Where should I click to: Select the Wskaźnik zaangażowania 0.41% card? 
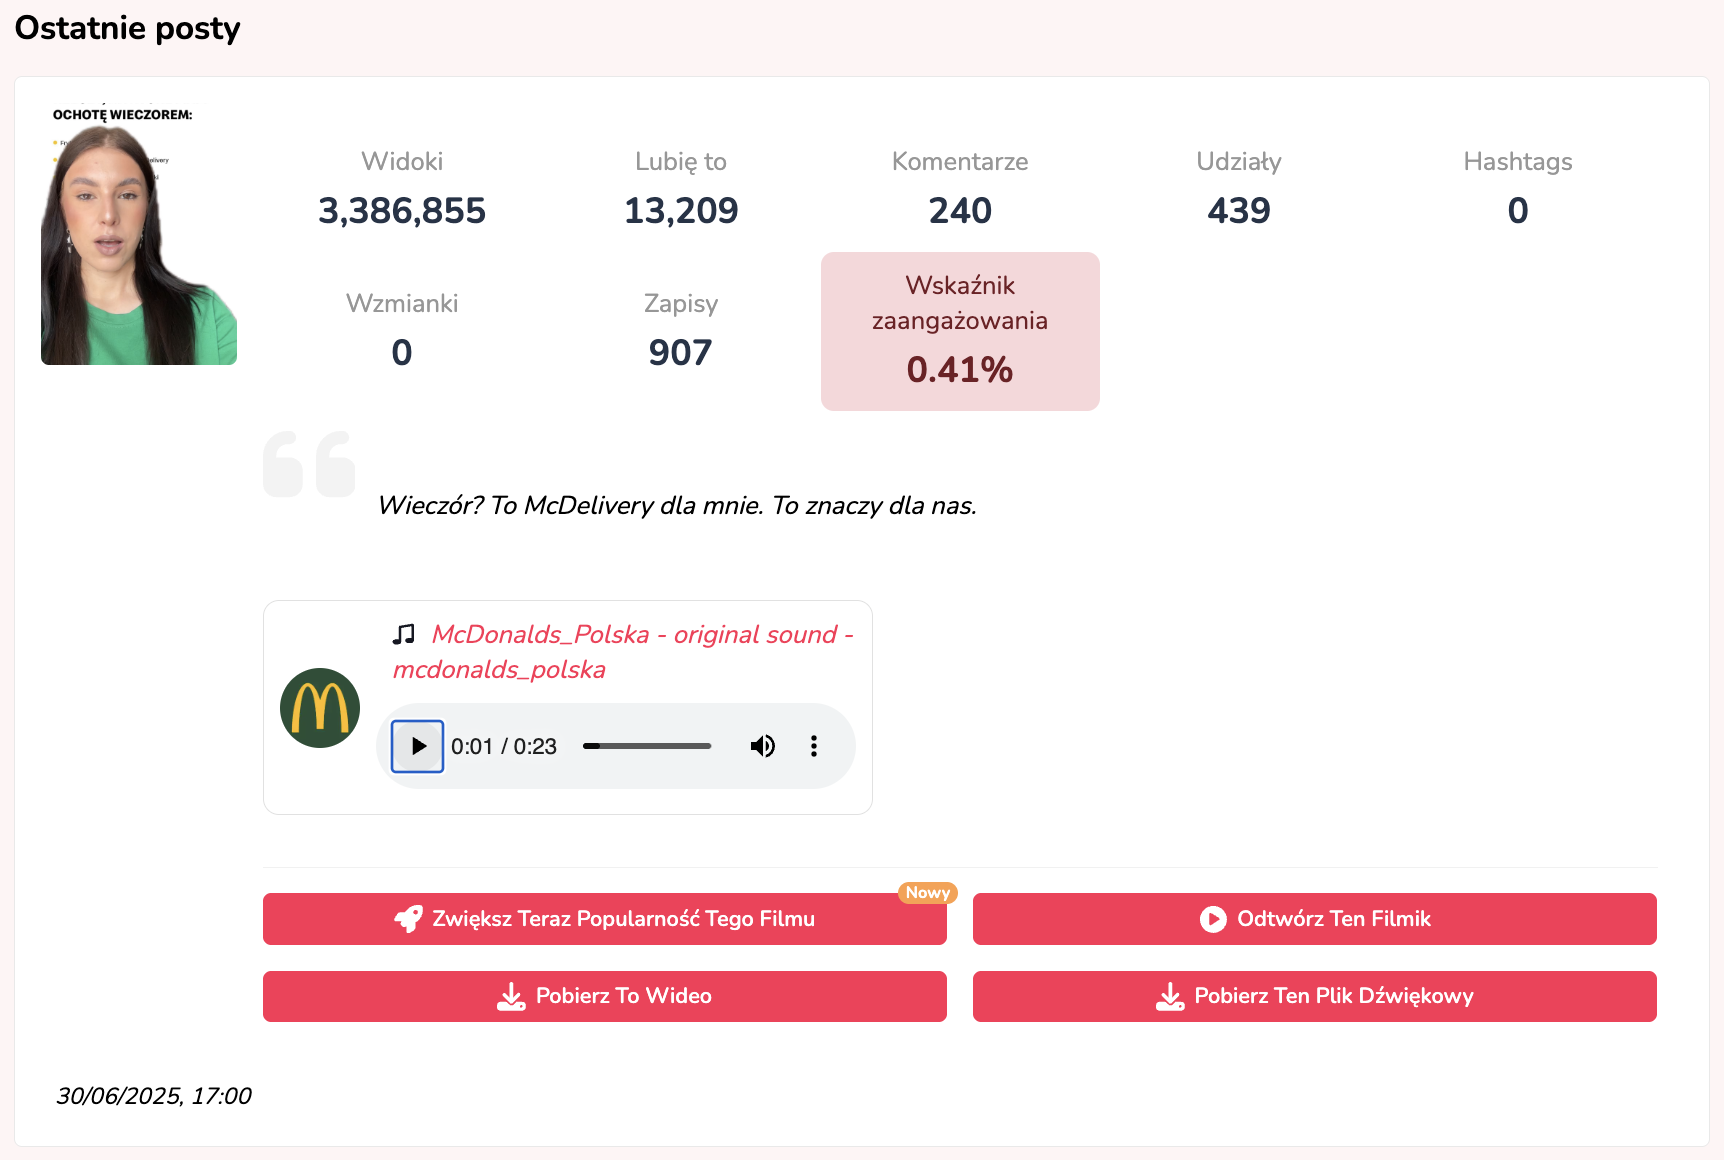960,331
